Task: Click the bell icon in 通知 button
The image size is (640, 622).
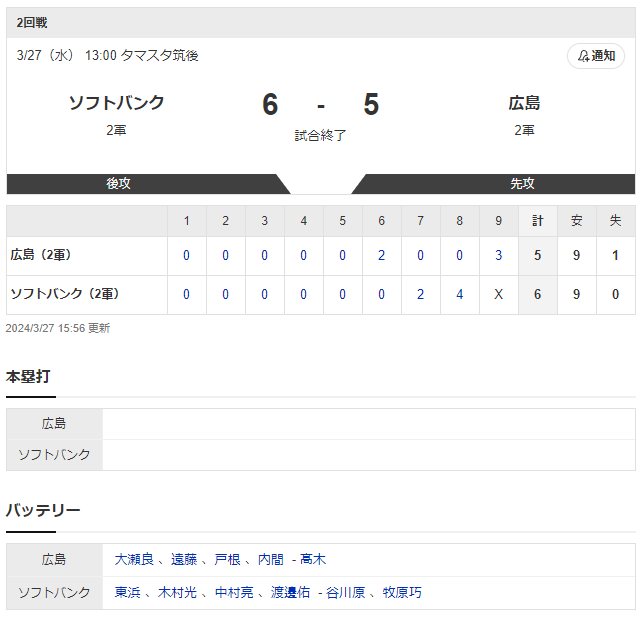Action: point(583,56)
